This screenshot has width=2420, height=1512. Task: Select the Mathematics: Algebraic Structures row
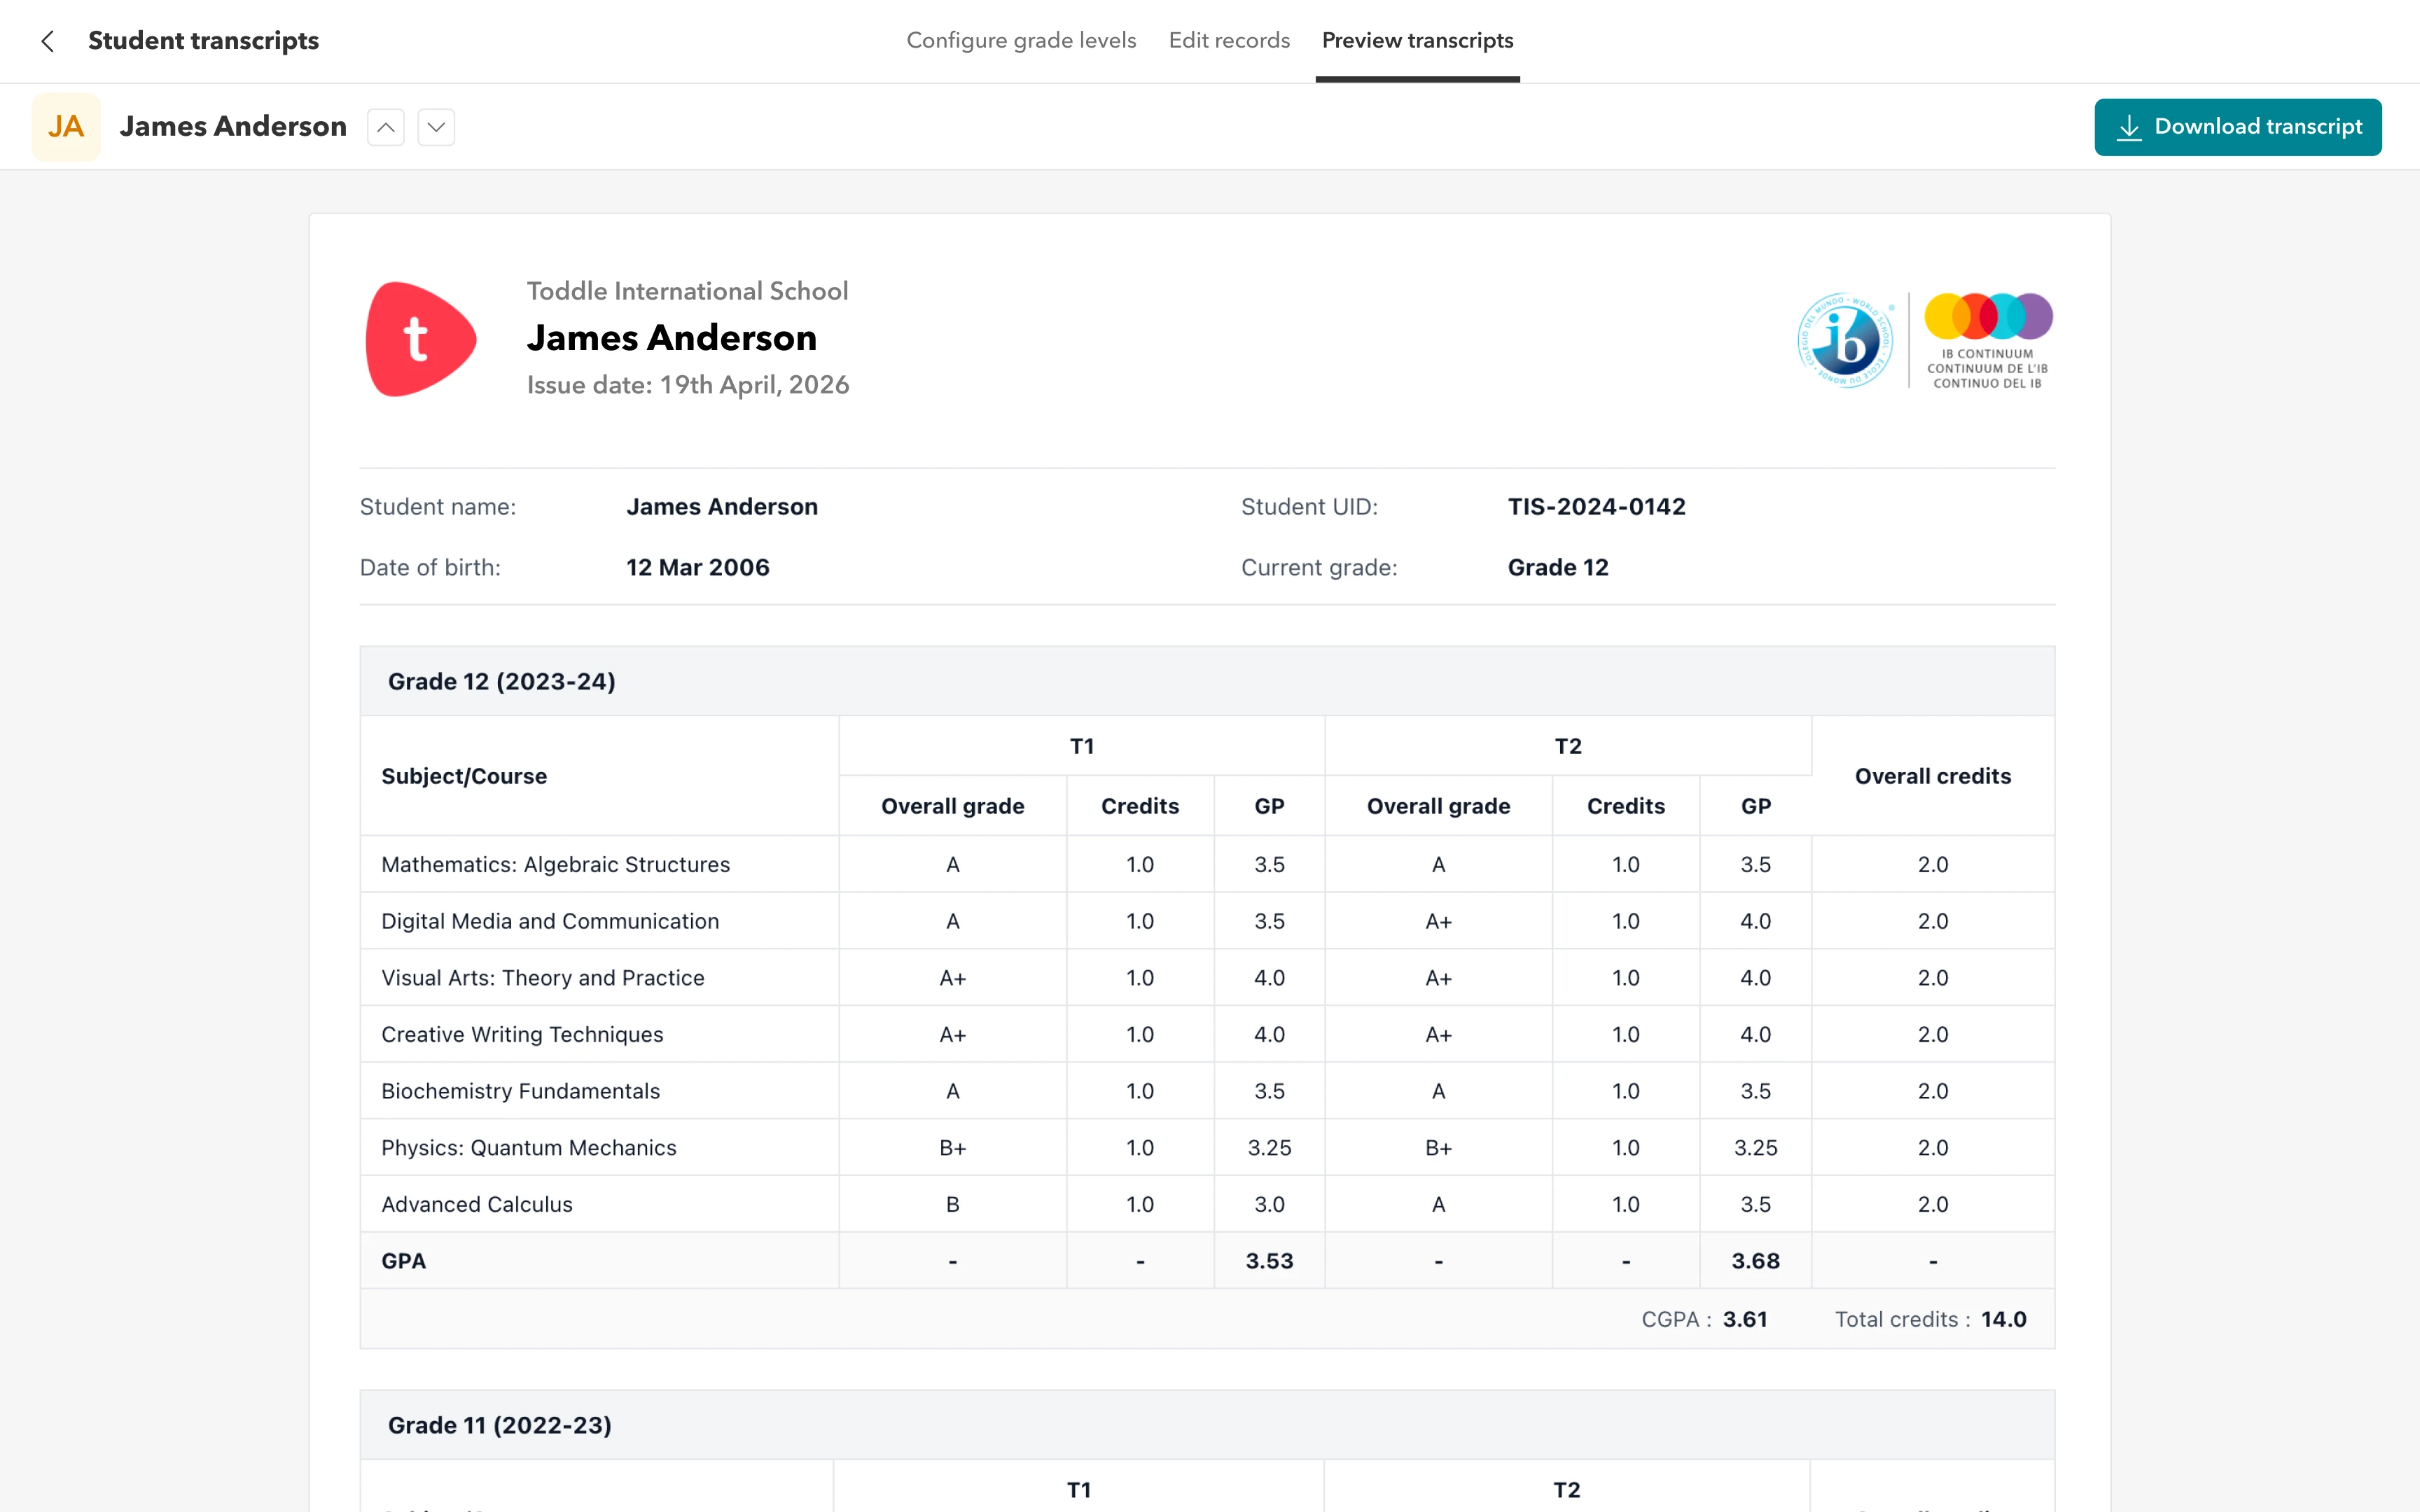[1207, 864]
